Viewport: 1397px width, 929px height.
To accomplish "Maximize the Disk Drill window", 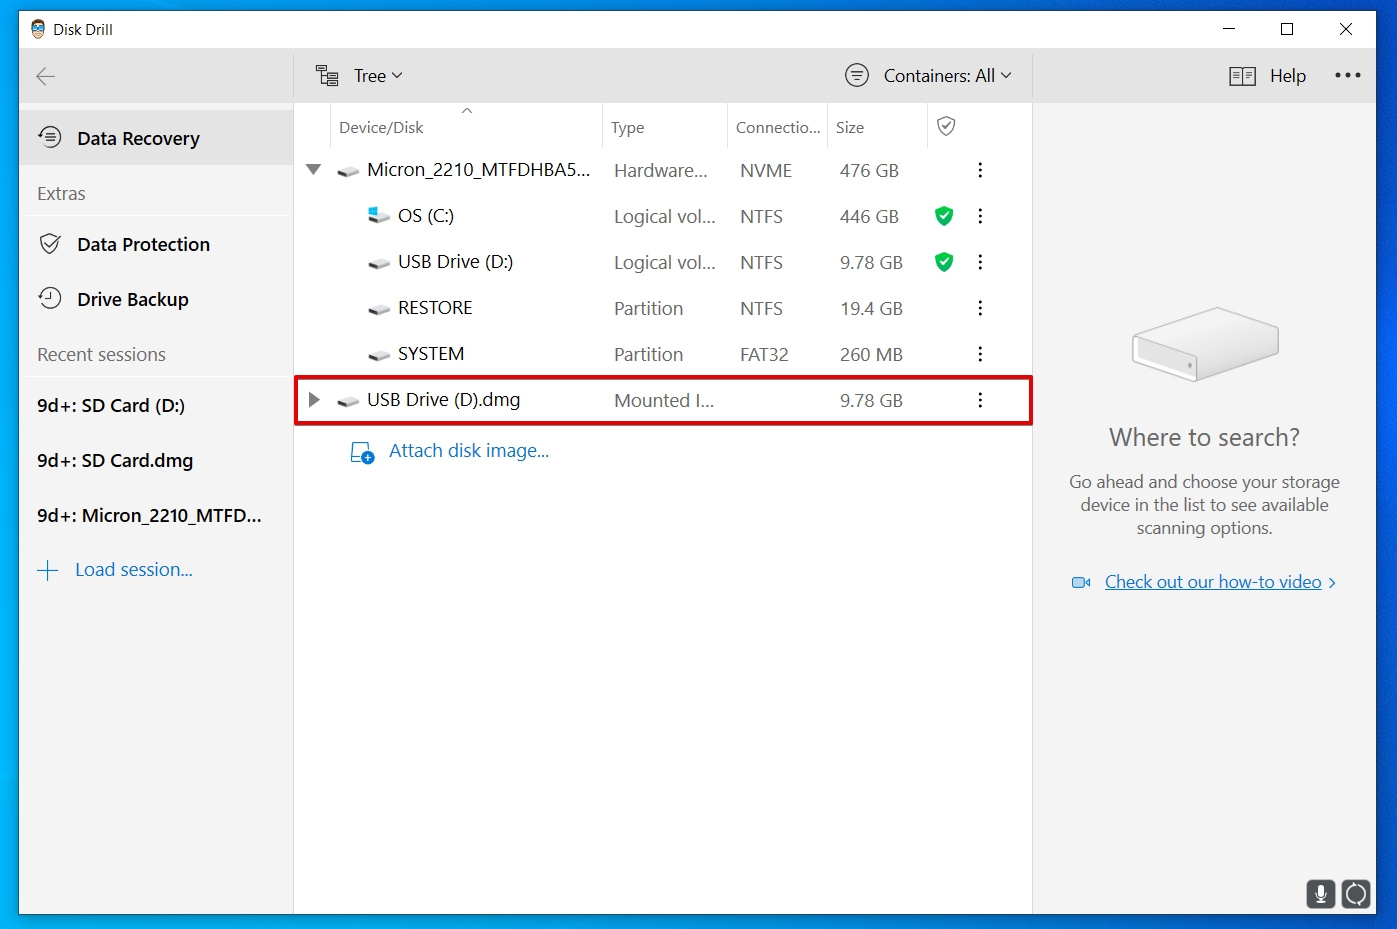I will point(1287,29).
